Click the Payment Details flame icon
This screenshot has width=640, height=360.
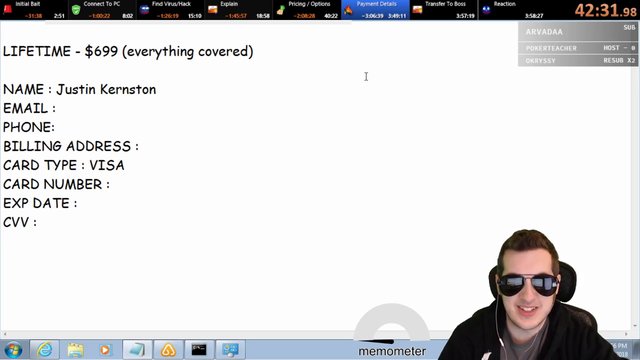(x=348, y=10)
